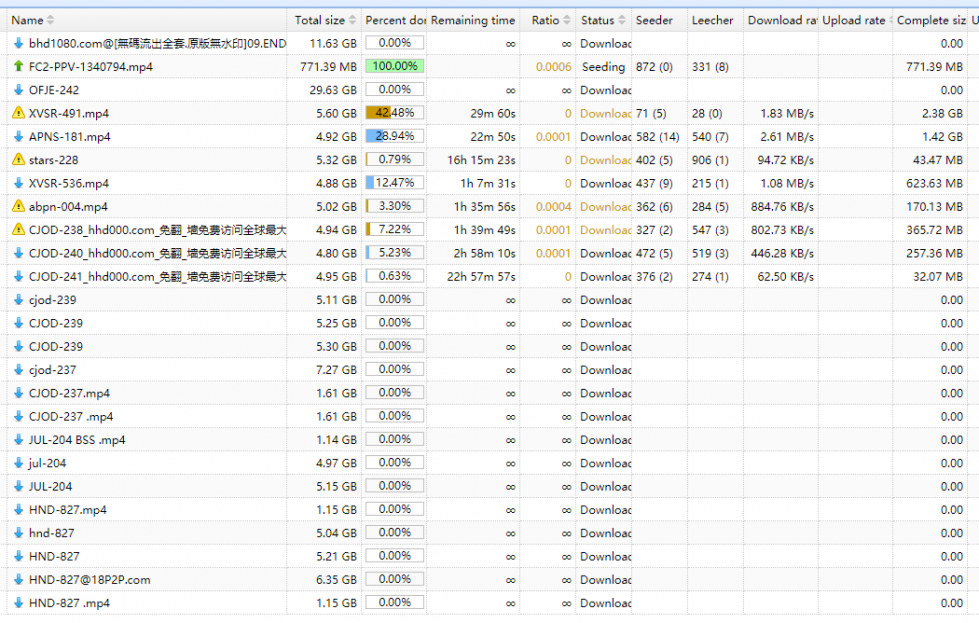Click the download arrow icon beside bhd1080.com torrent
The width and height of the screenshot is (979, 623).
point(18,43)
